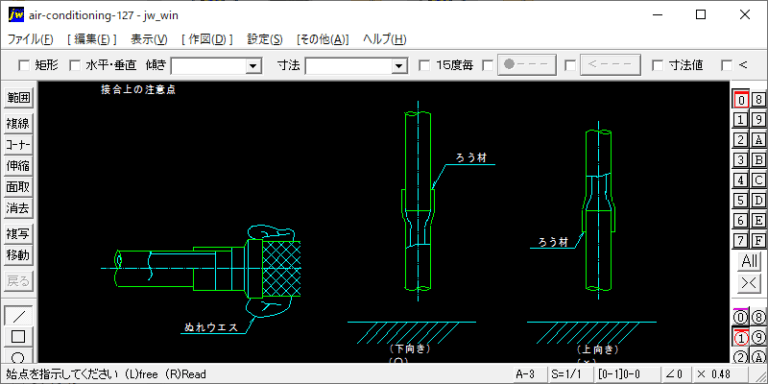Pick layer D button

click(758, 200)
